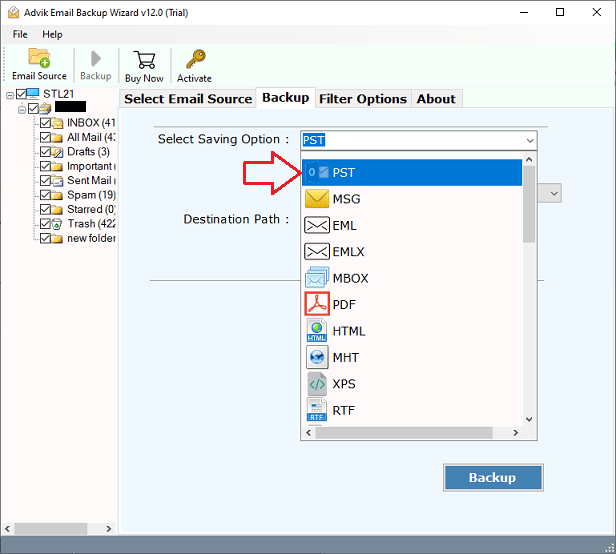616x554 pixels.
Task: Click folder tree horizontal scrollbar thumb
Action: [x=51, y=529]
